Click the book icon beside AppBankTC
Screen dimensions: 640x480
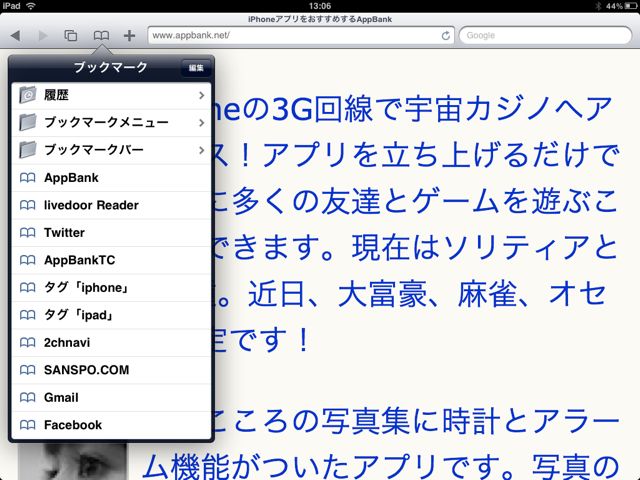27,260
